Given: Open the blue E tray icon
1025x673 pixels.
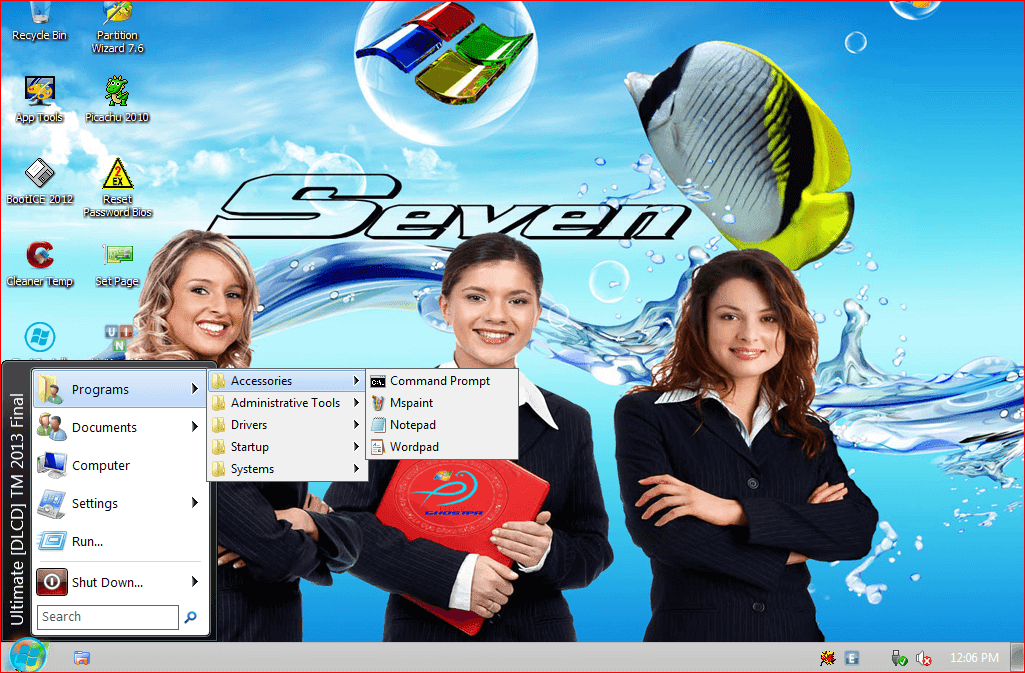Looking at the screenshot, I should [852, 658].
